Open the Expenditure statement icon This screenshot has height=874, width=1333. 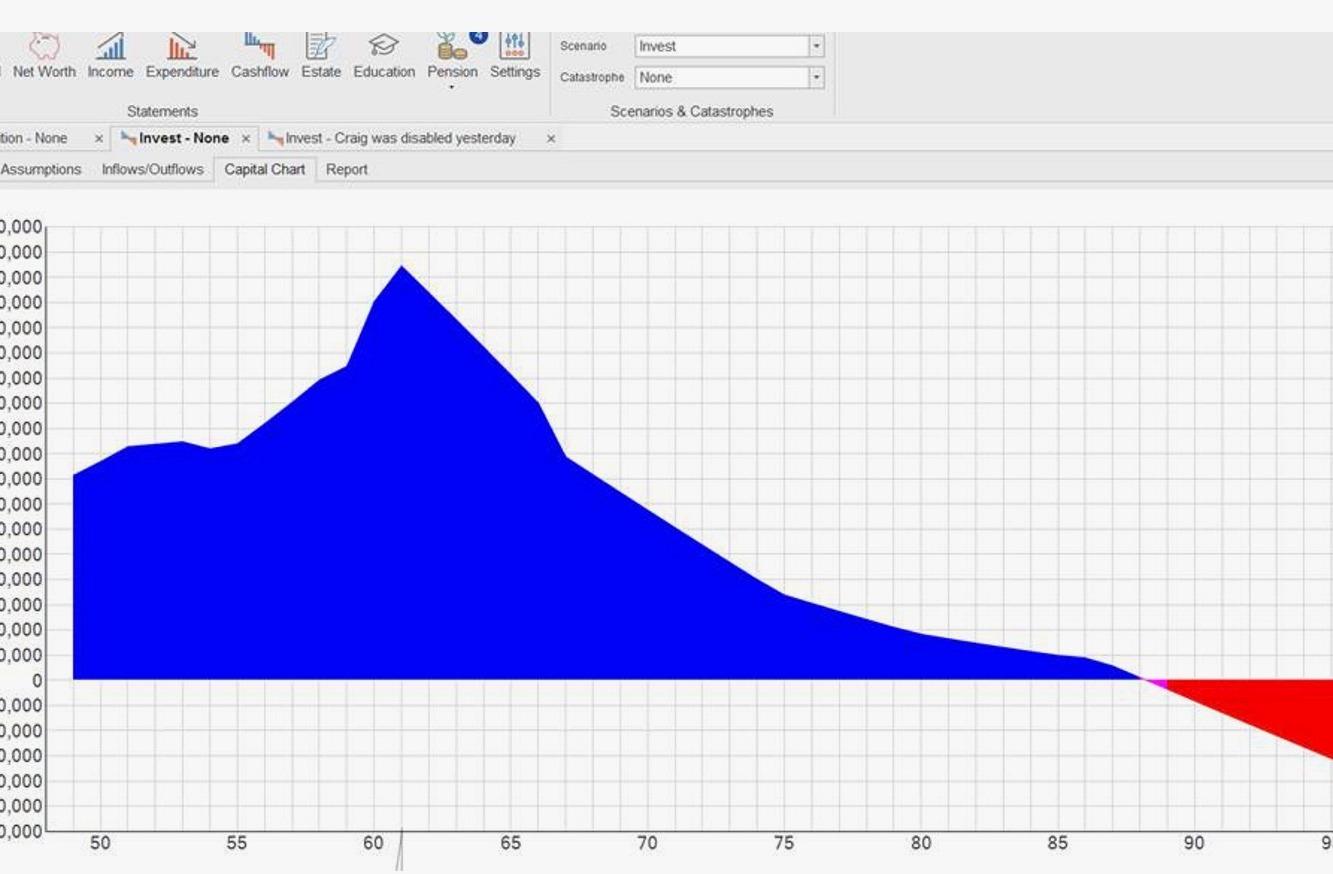point(181,47)
